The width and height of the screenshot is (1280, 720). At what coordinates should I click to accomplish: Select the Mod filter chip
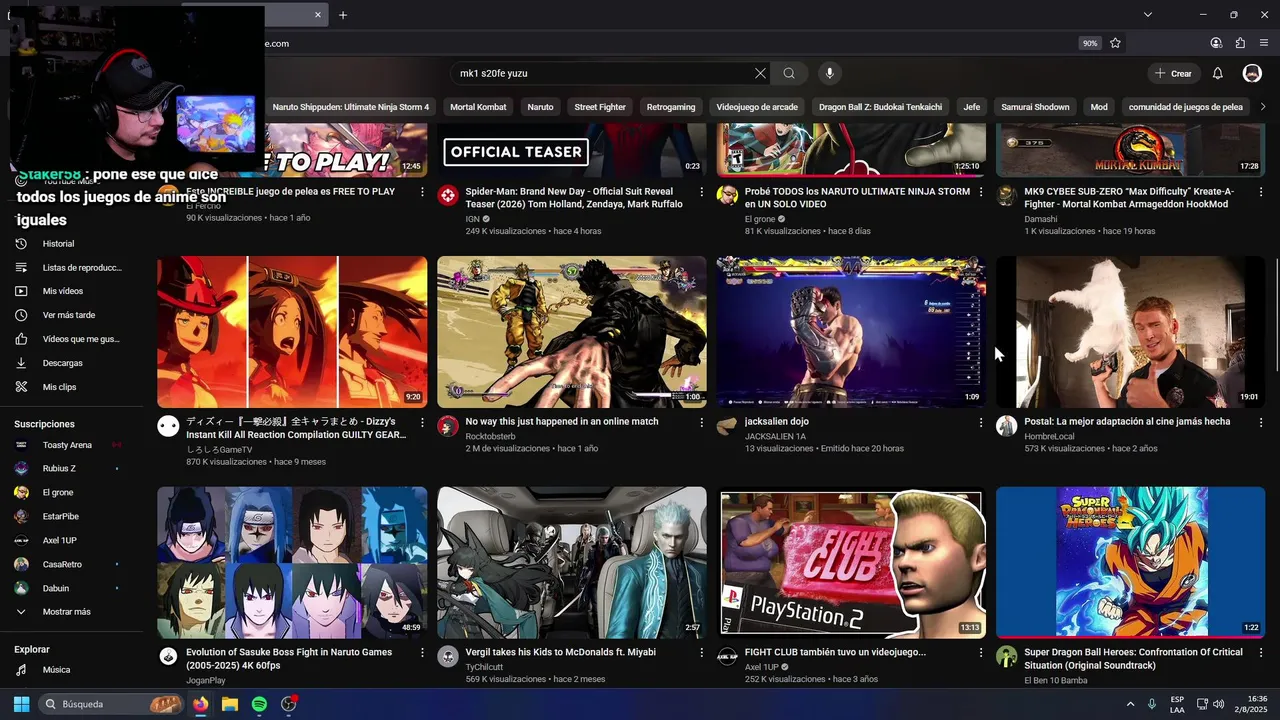coord(1099,107)
